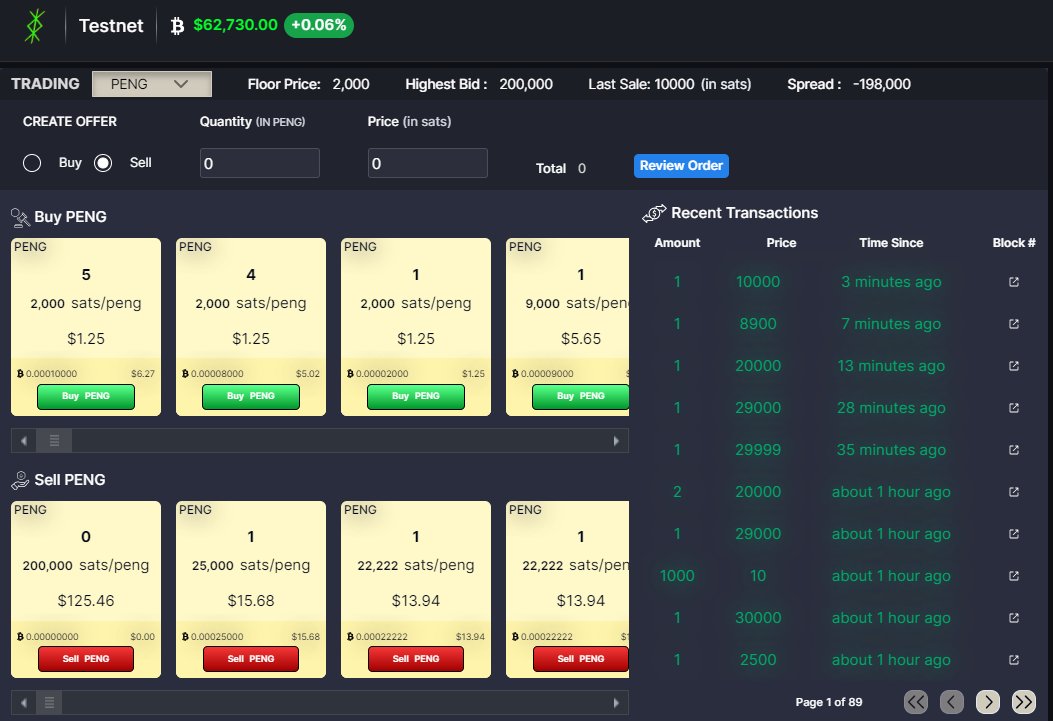Click right arrow of Sell PENG scrollbar
The image size is (1053, 721).
[x=616, y=703]
